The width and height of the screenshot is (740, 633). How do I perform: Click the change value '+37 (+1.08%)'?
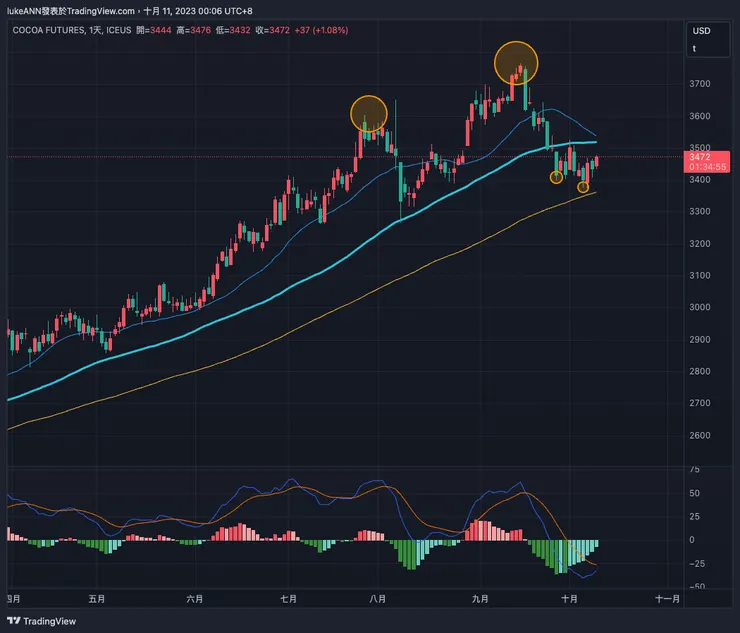click(x=321, y=30)
